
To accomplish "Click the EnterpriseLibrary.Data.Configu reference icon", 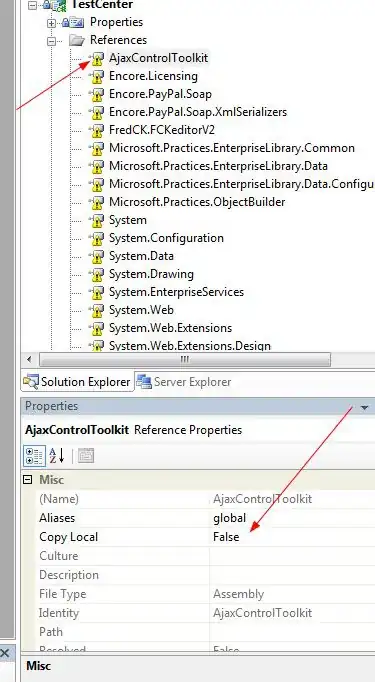I will point(96,184).
